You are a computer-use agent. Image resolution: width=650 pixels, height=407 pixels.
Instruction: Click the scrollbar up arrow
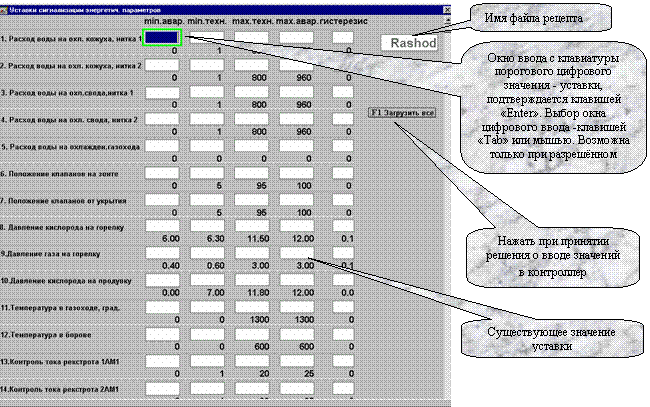447,20
